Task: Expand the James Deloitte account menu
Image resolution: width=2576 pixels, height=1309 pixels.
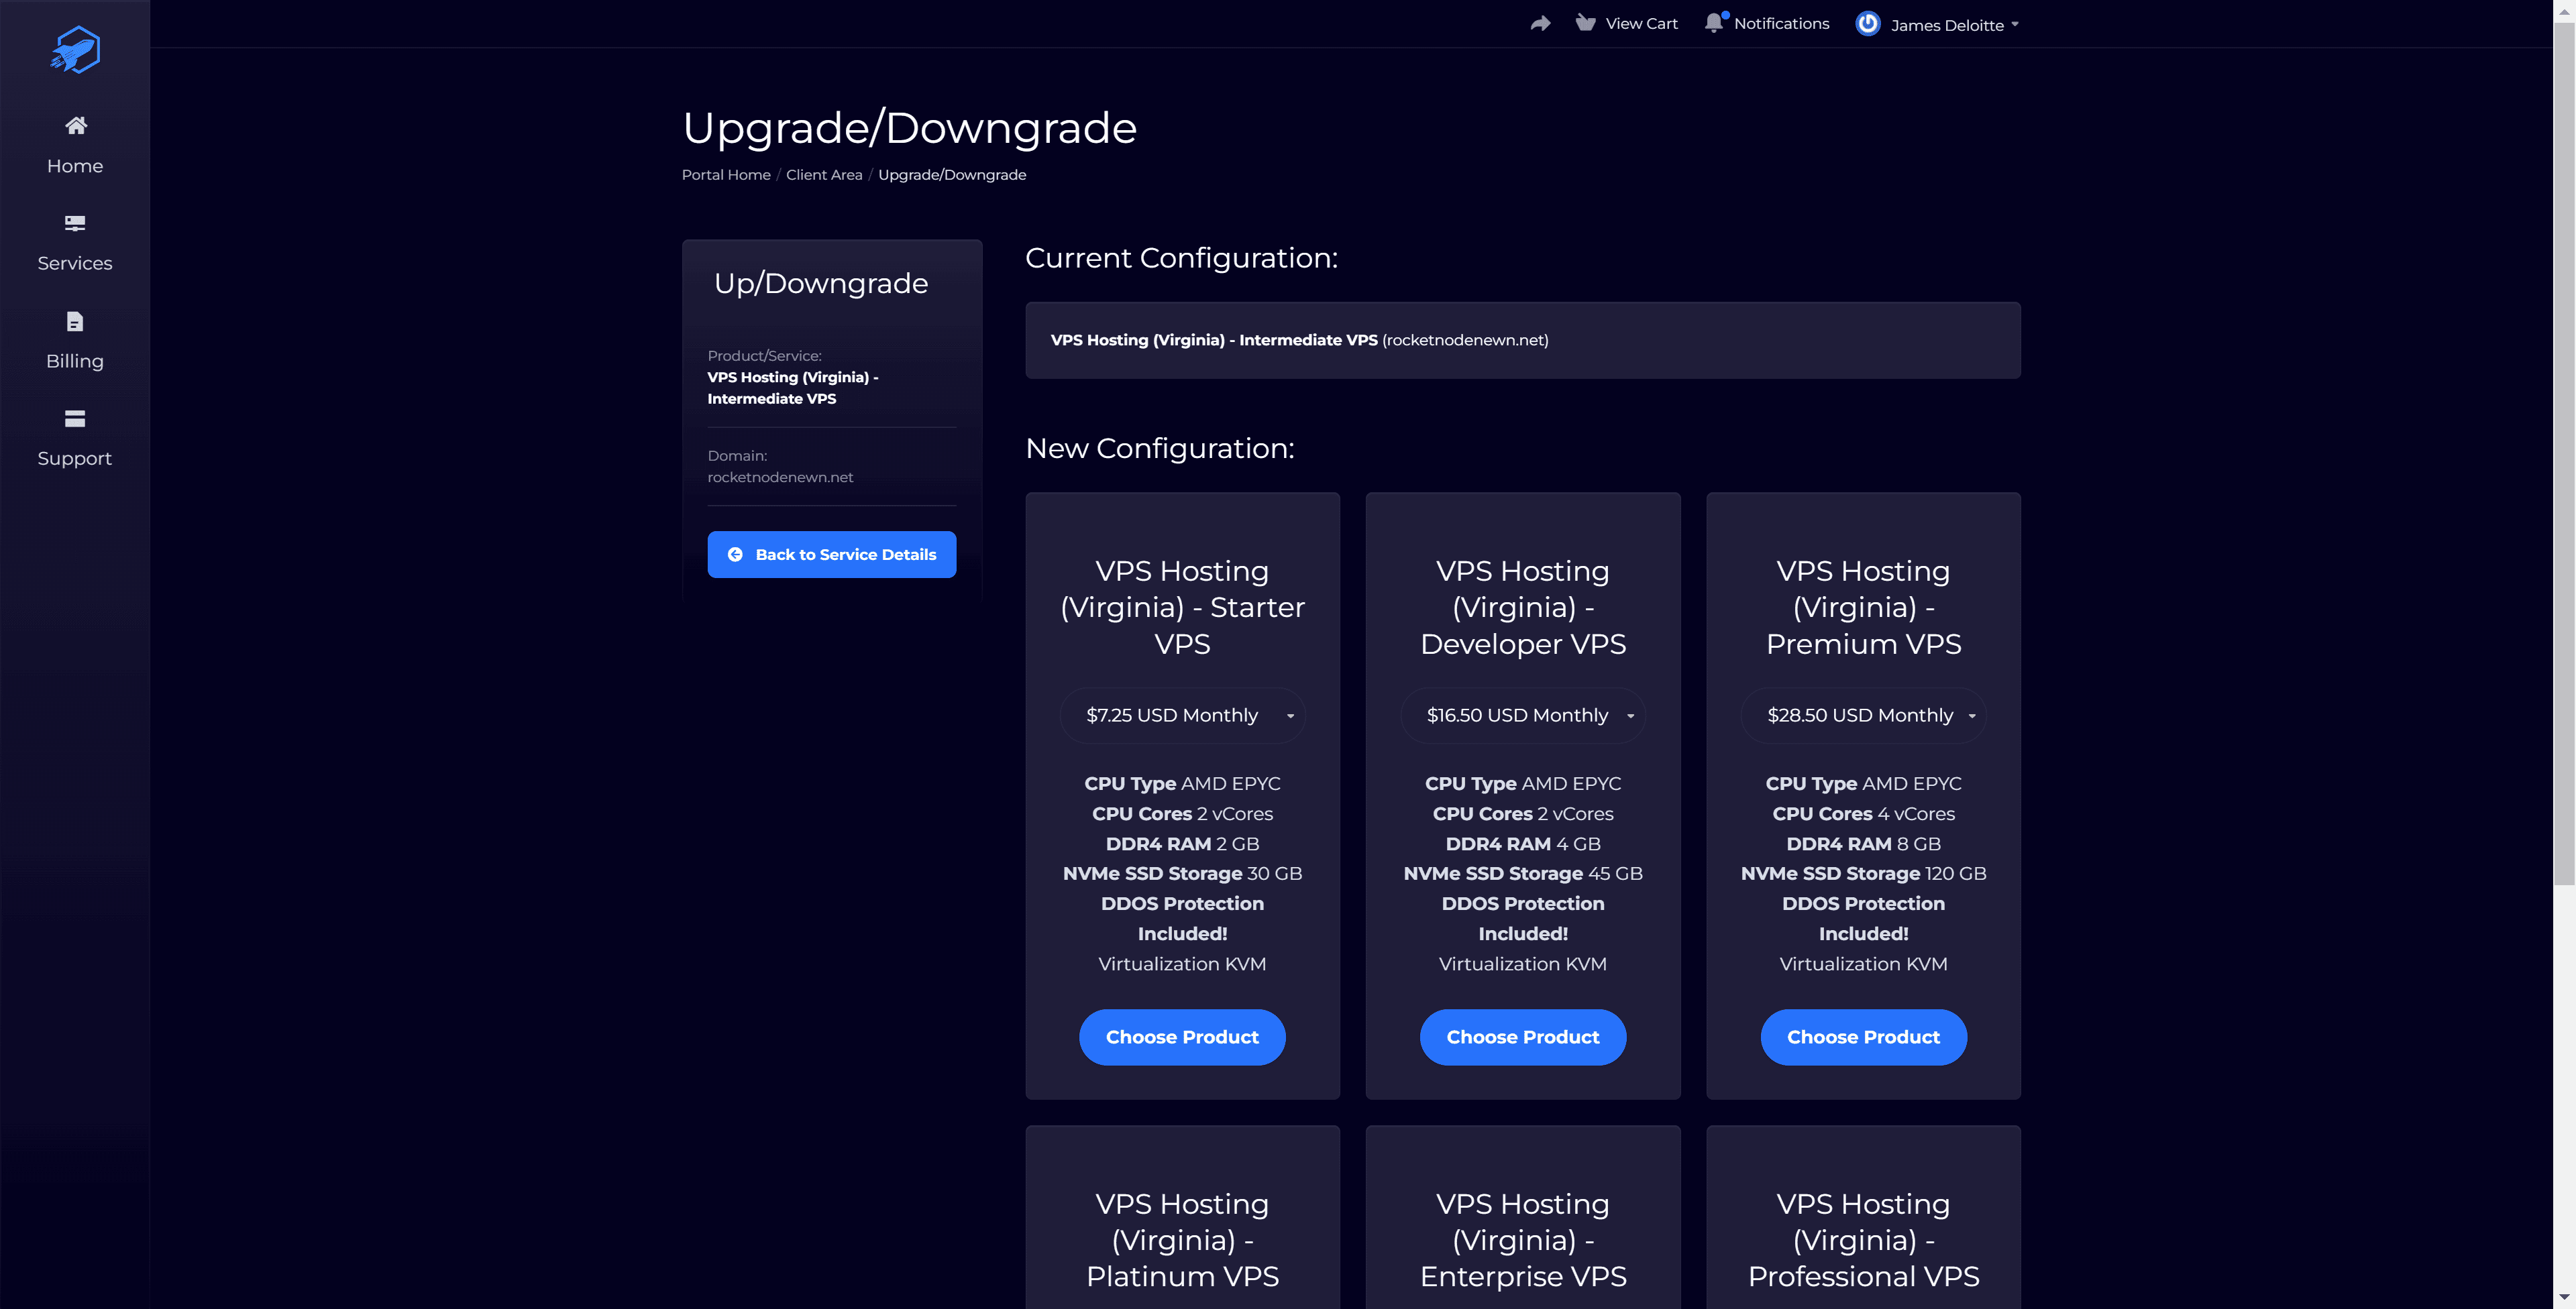Action: [x=1953, y=25]
